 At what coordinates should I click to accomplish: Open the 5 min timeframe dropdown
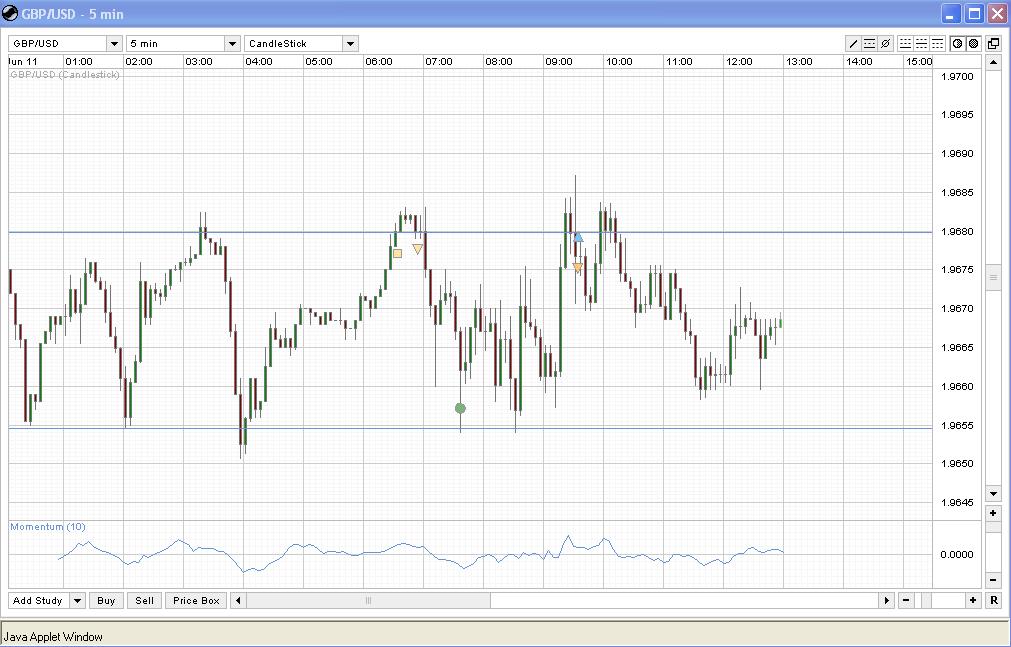pos(233,44)
